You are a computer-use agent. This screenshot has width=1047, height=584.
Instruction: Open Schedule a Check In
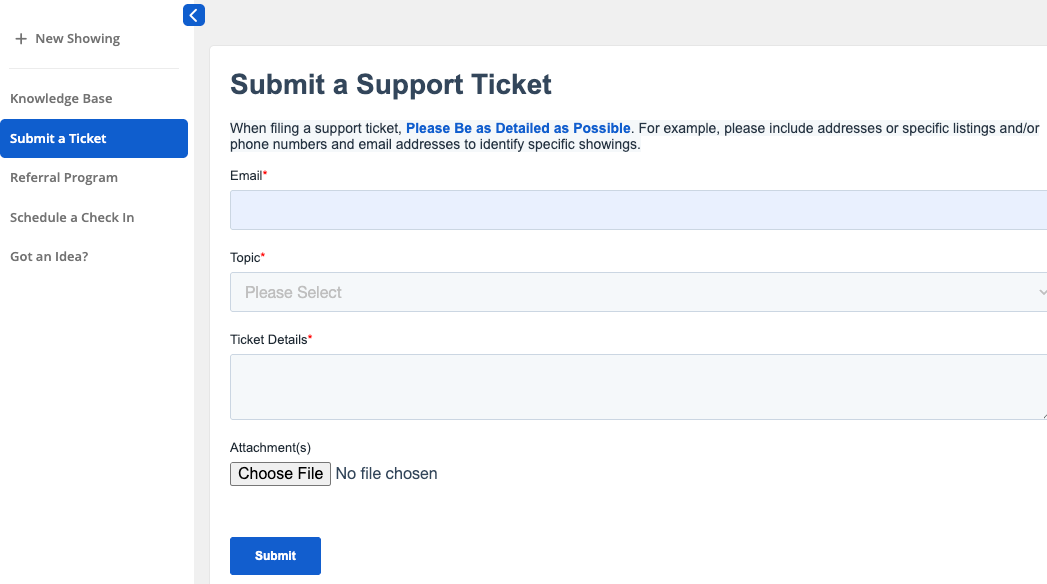pos(72,218)
